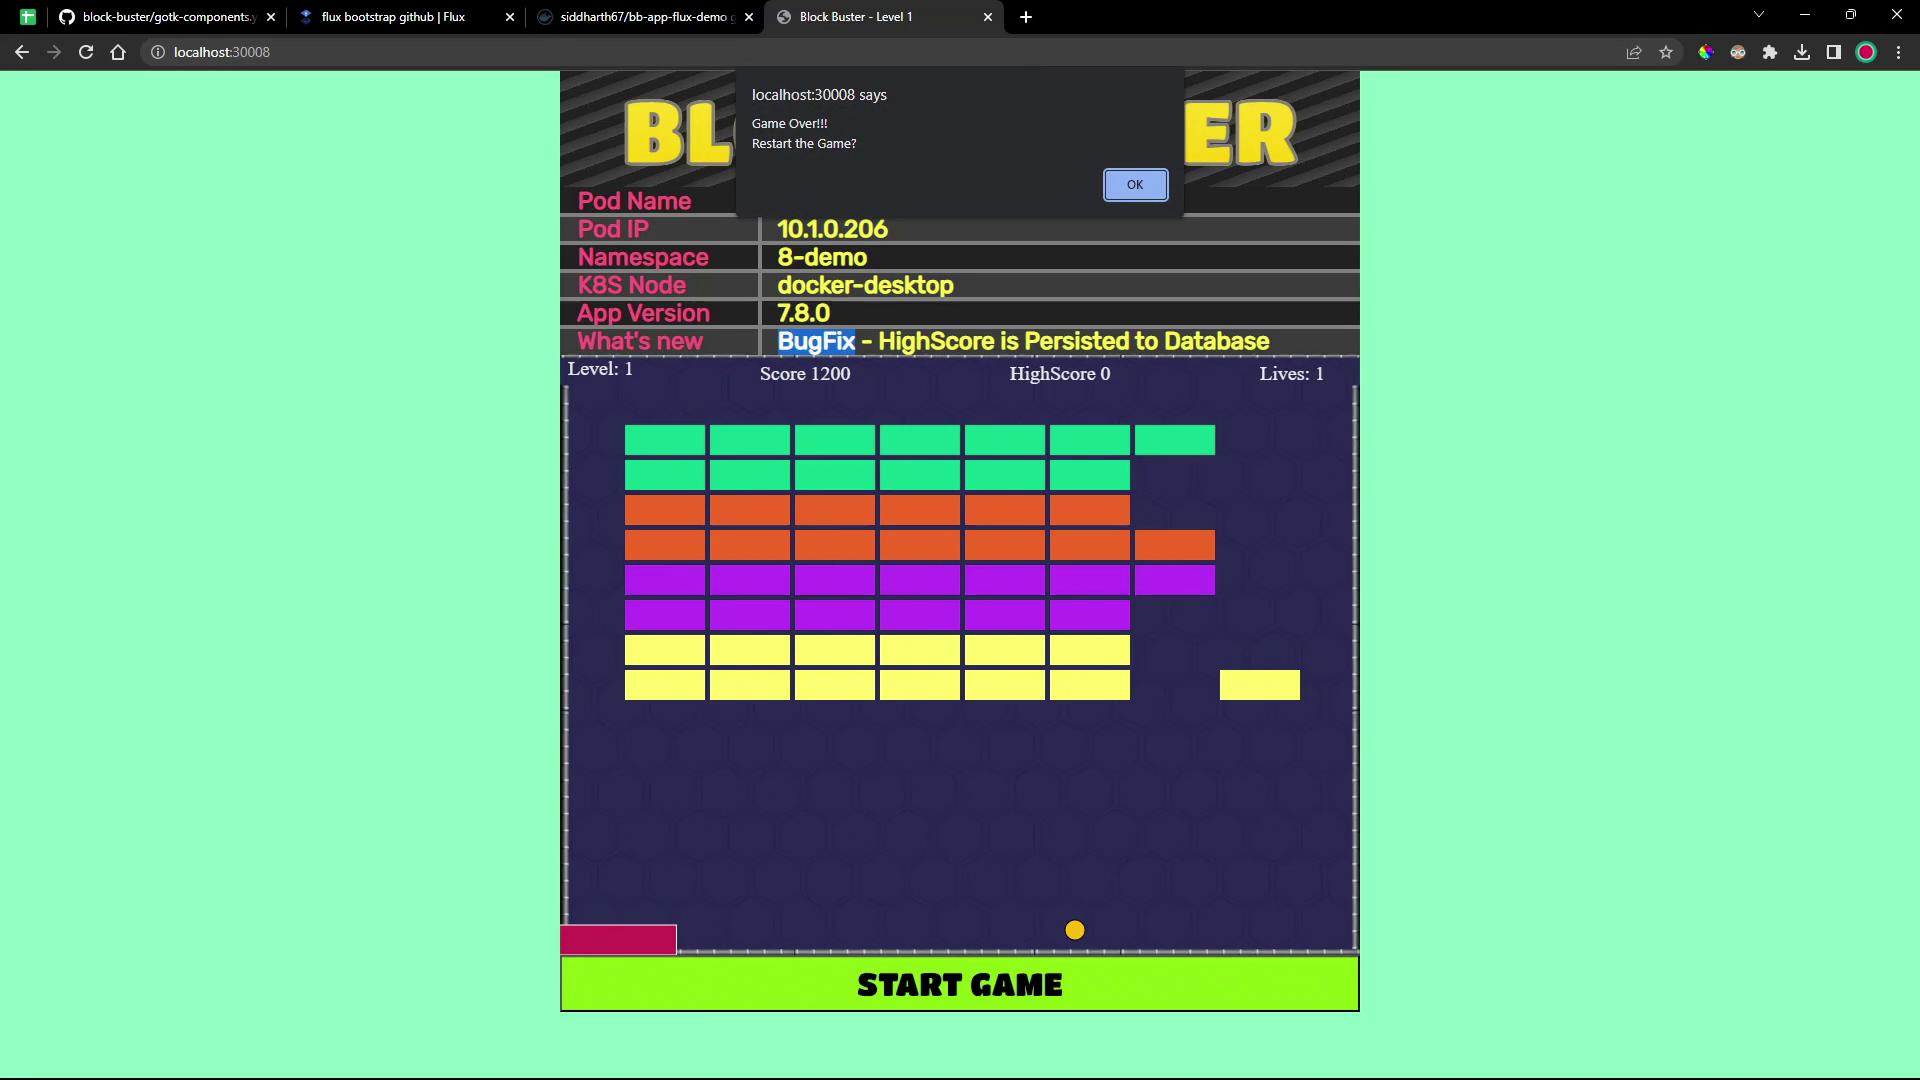Share this page via share icon
Viewport: 1920px width, 1080px height.
tap(1634, 52)
